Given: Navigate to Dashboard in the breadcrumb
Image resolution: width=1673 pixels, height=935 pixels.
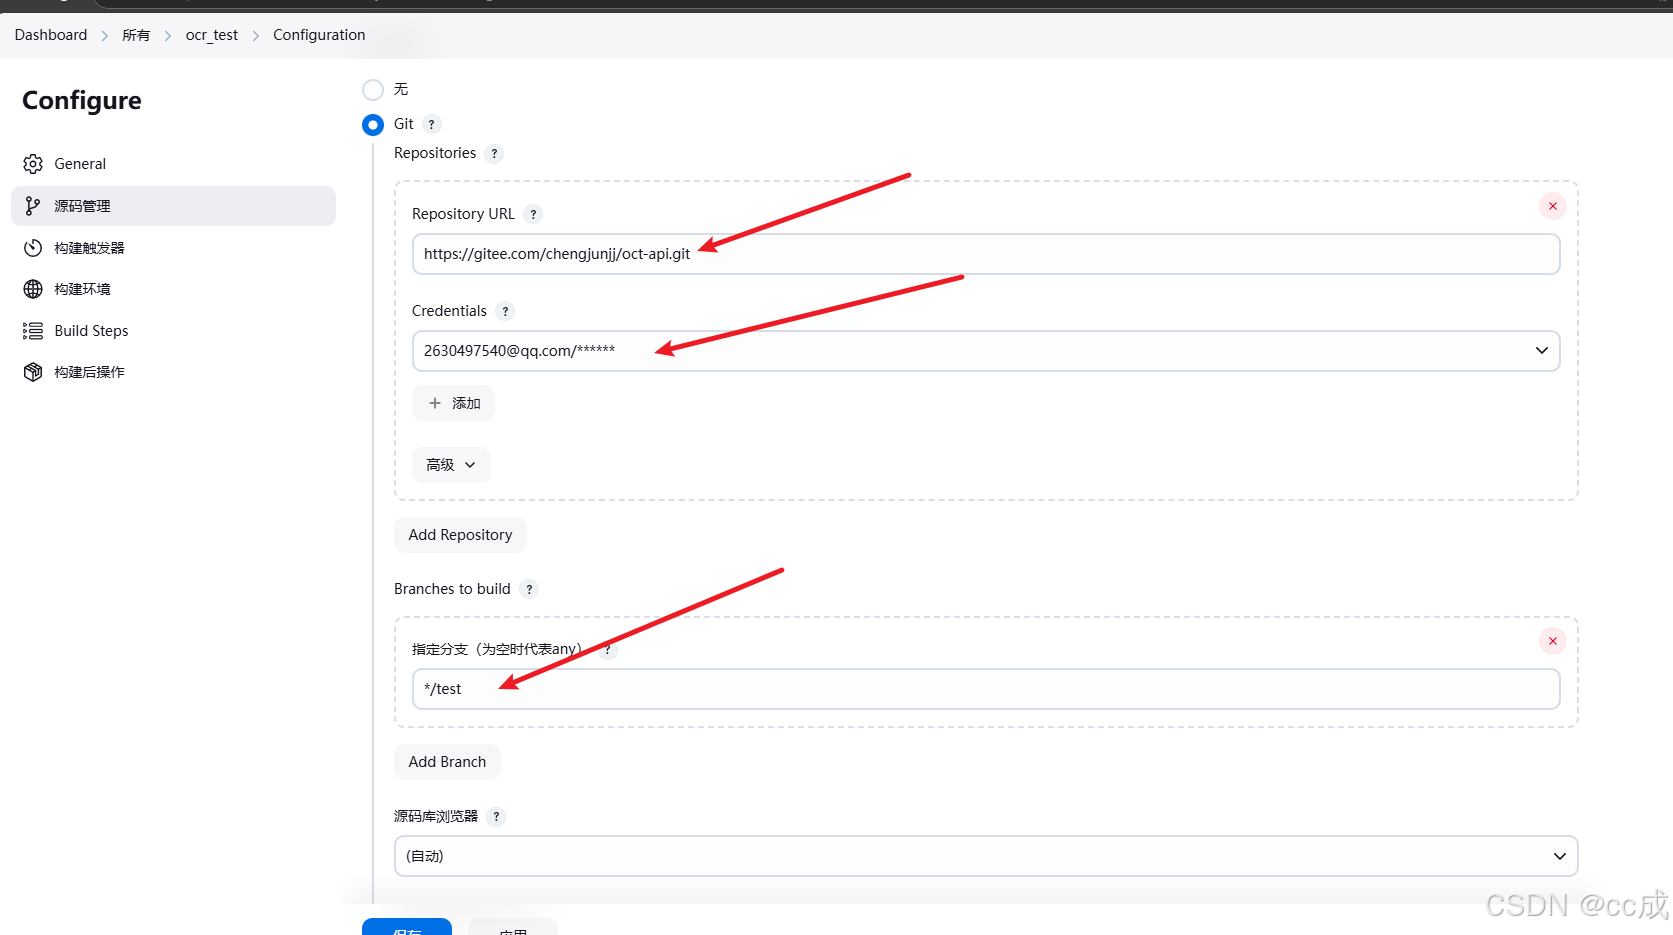Looking at the screenshot, I should coord(50,34).
